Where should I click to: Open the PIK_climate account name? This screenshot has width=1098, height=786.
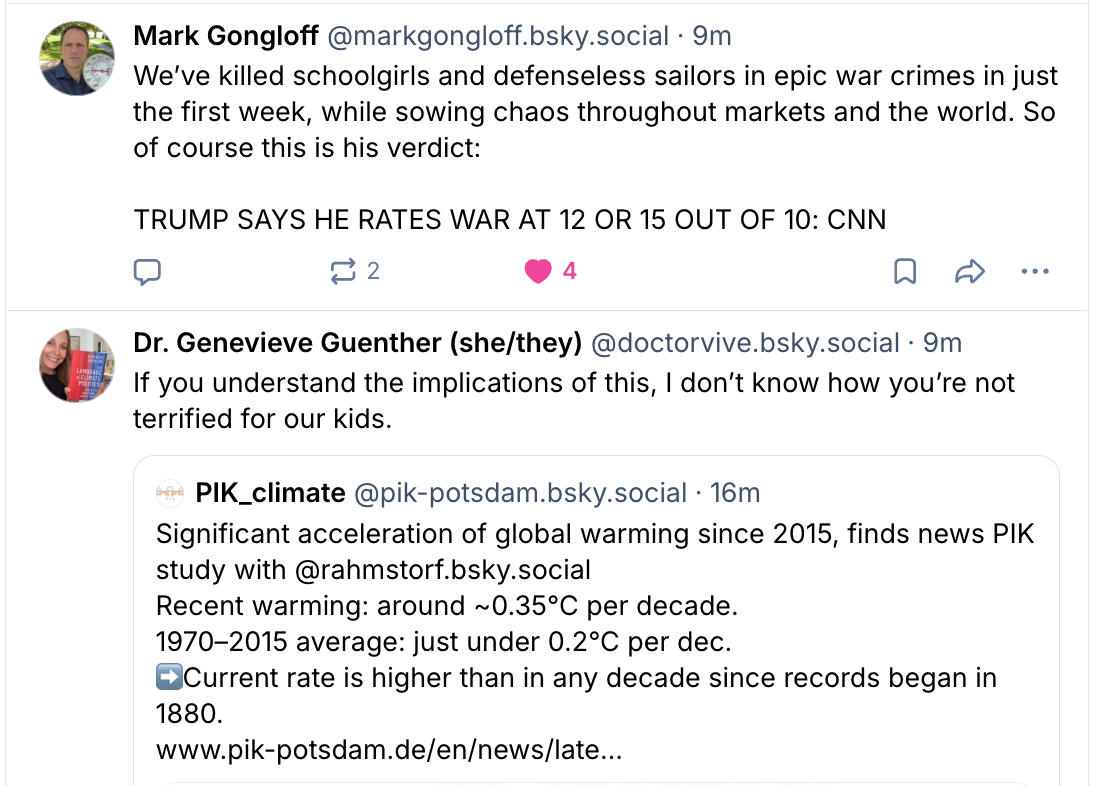(271, 493)
